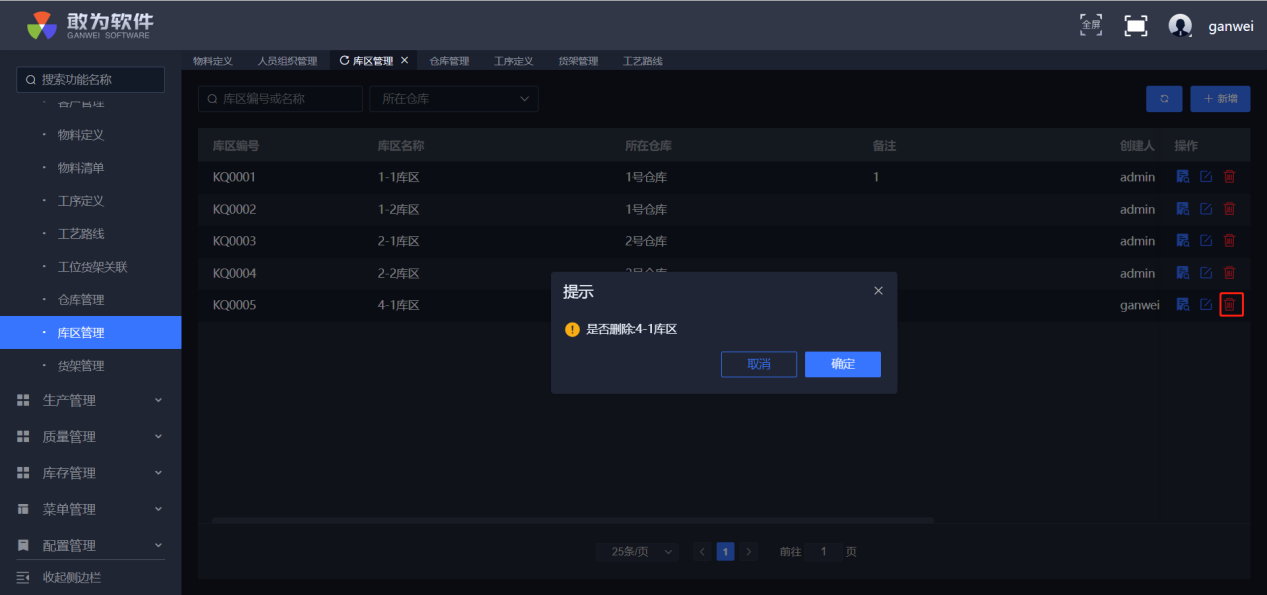View details of row KQ0002

(1182, 209)
